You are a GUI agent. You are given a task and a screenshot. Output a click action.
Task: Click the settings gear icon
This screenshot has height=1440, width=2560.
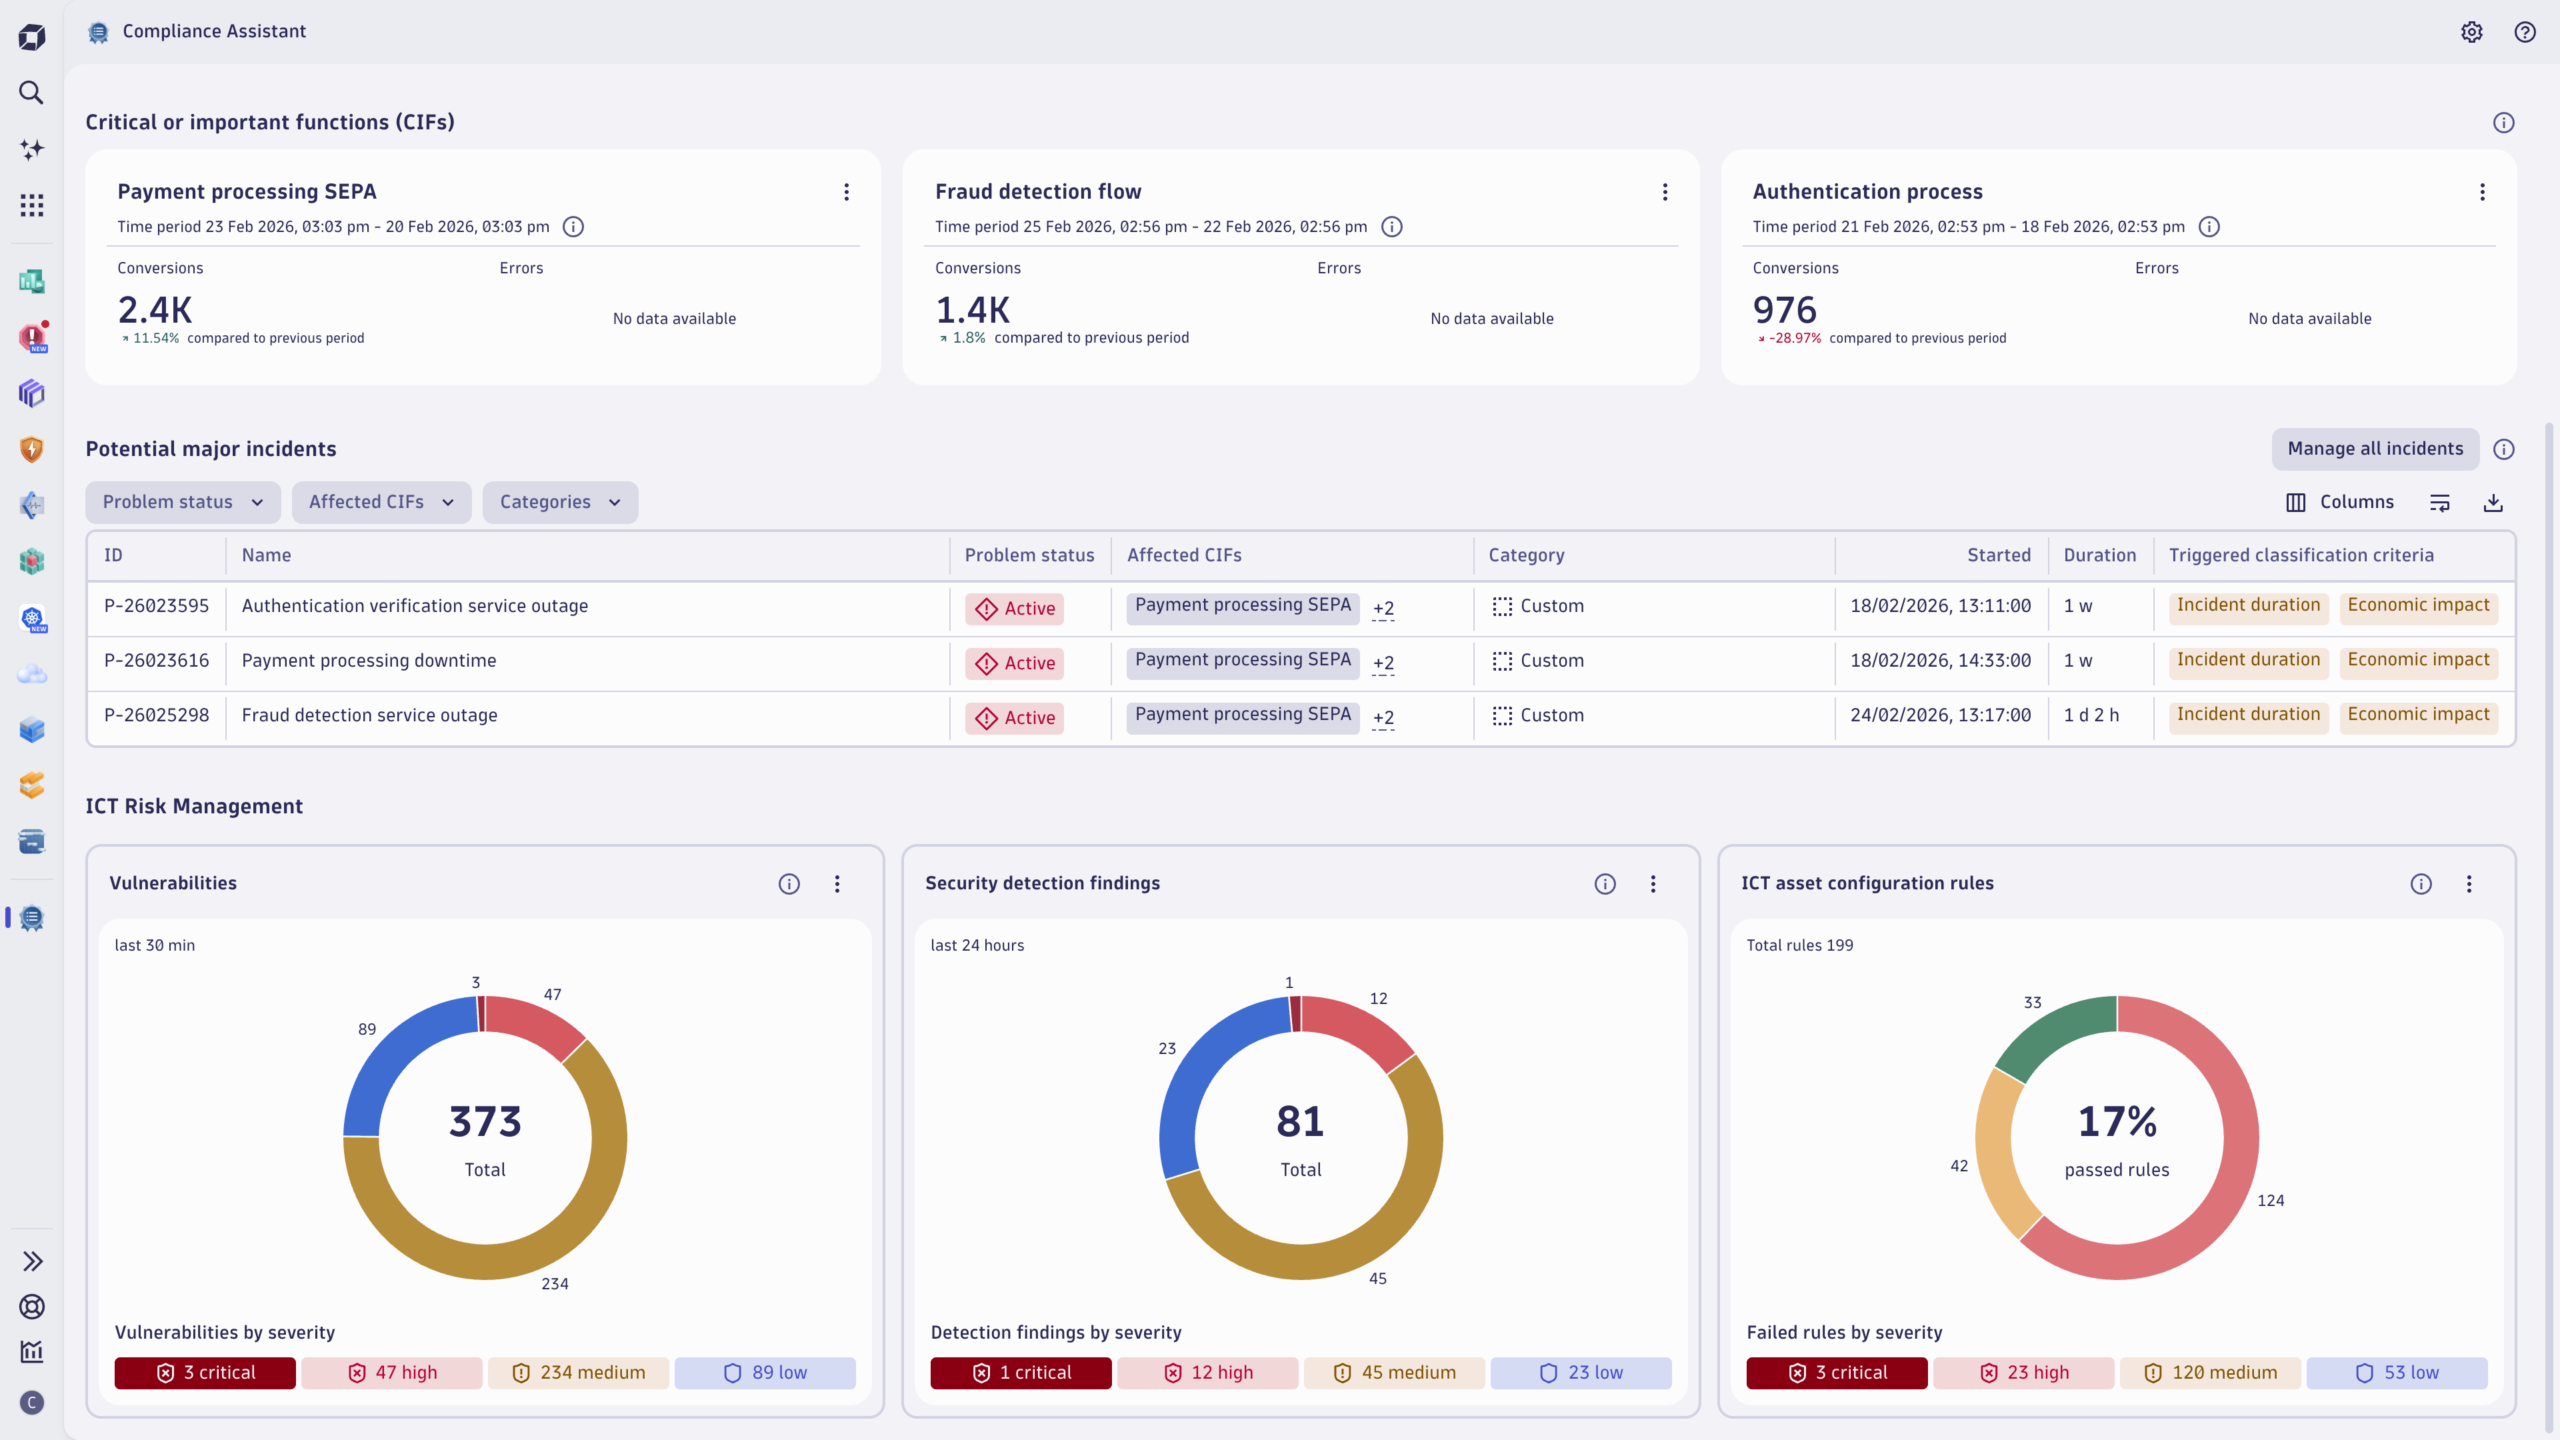click(x=2472, y=32)
